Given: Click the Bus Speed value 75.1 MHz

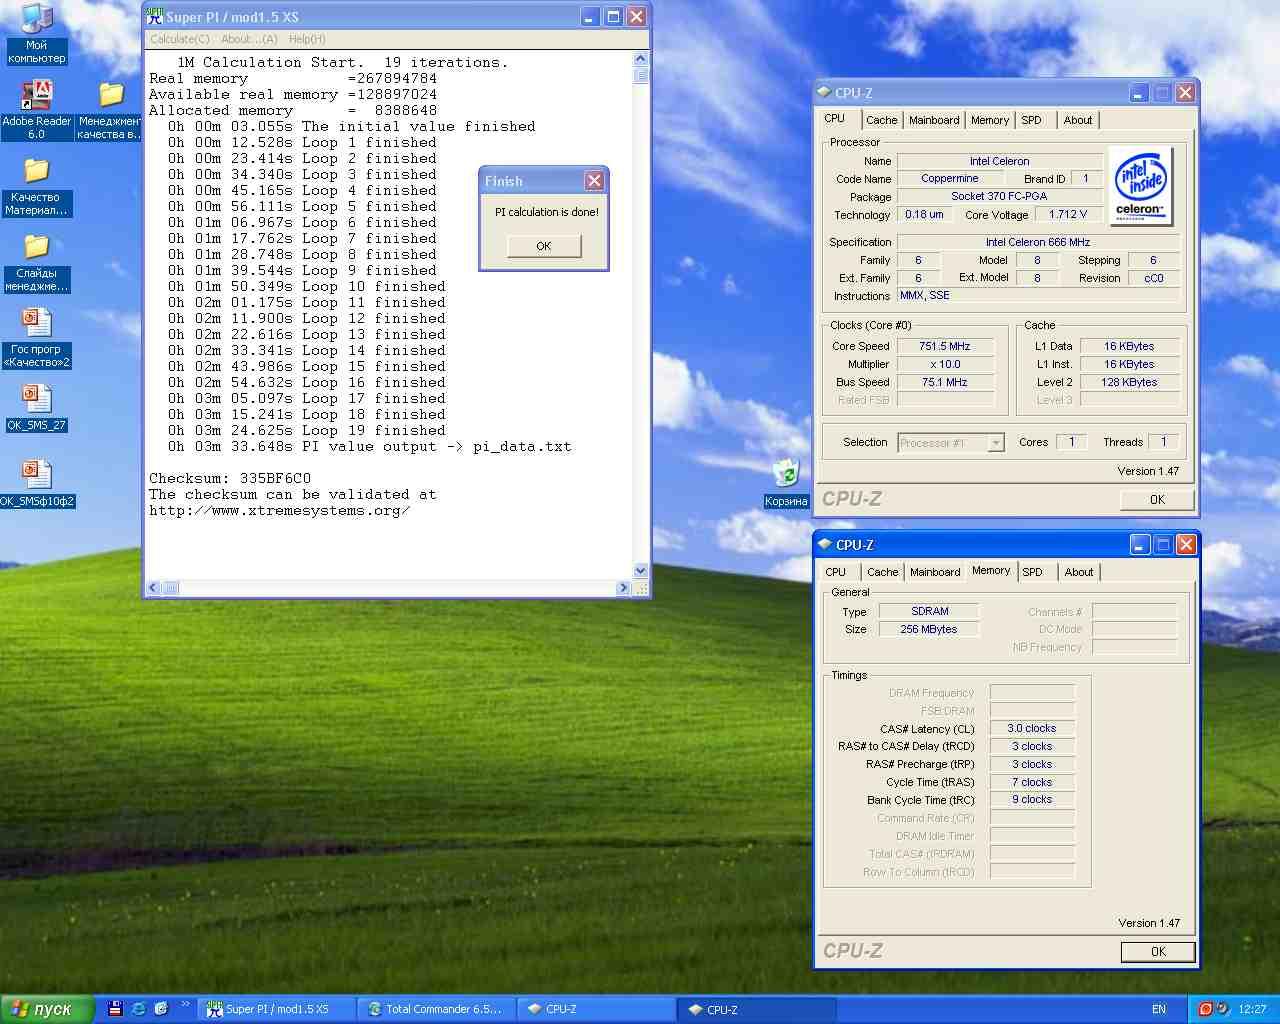Looking at the screenshot, I should point(945,382).
